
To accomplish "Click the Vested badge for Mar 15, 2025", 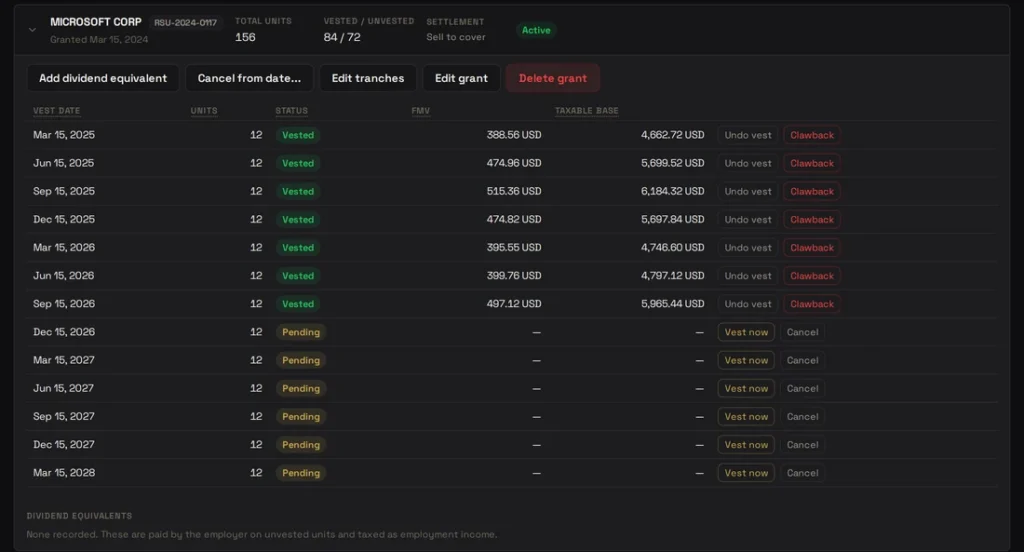I will pyautogui.click(x=298, y=135).
